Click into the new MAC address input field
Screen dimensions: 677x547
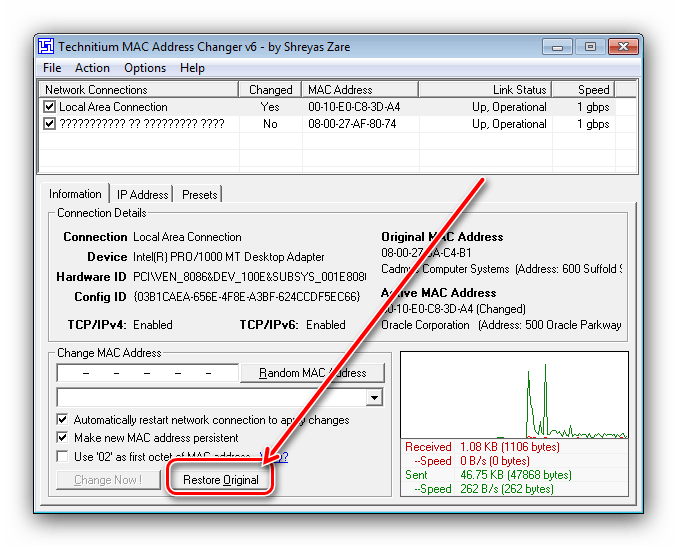(148, 373)
